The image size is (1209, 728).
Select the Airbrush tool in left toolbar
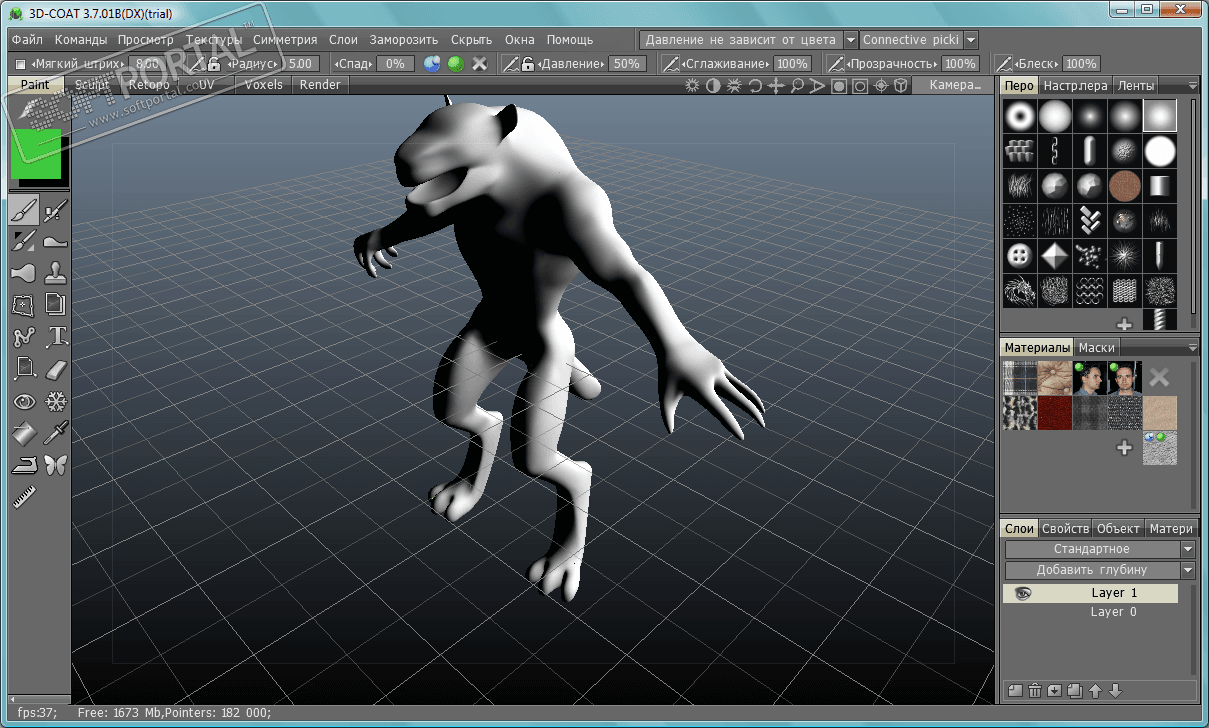[x=56, y=209]
